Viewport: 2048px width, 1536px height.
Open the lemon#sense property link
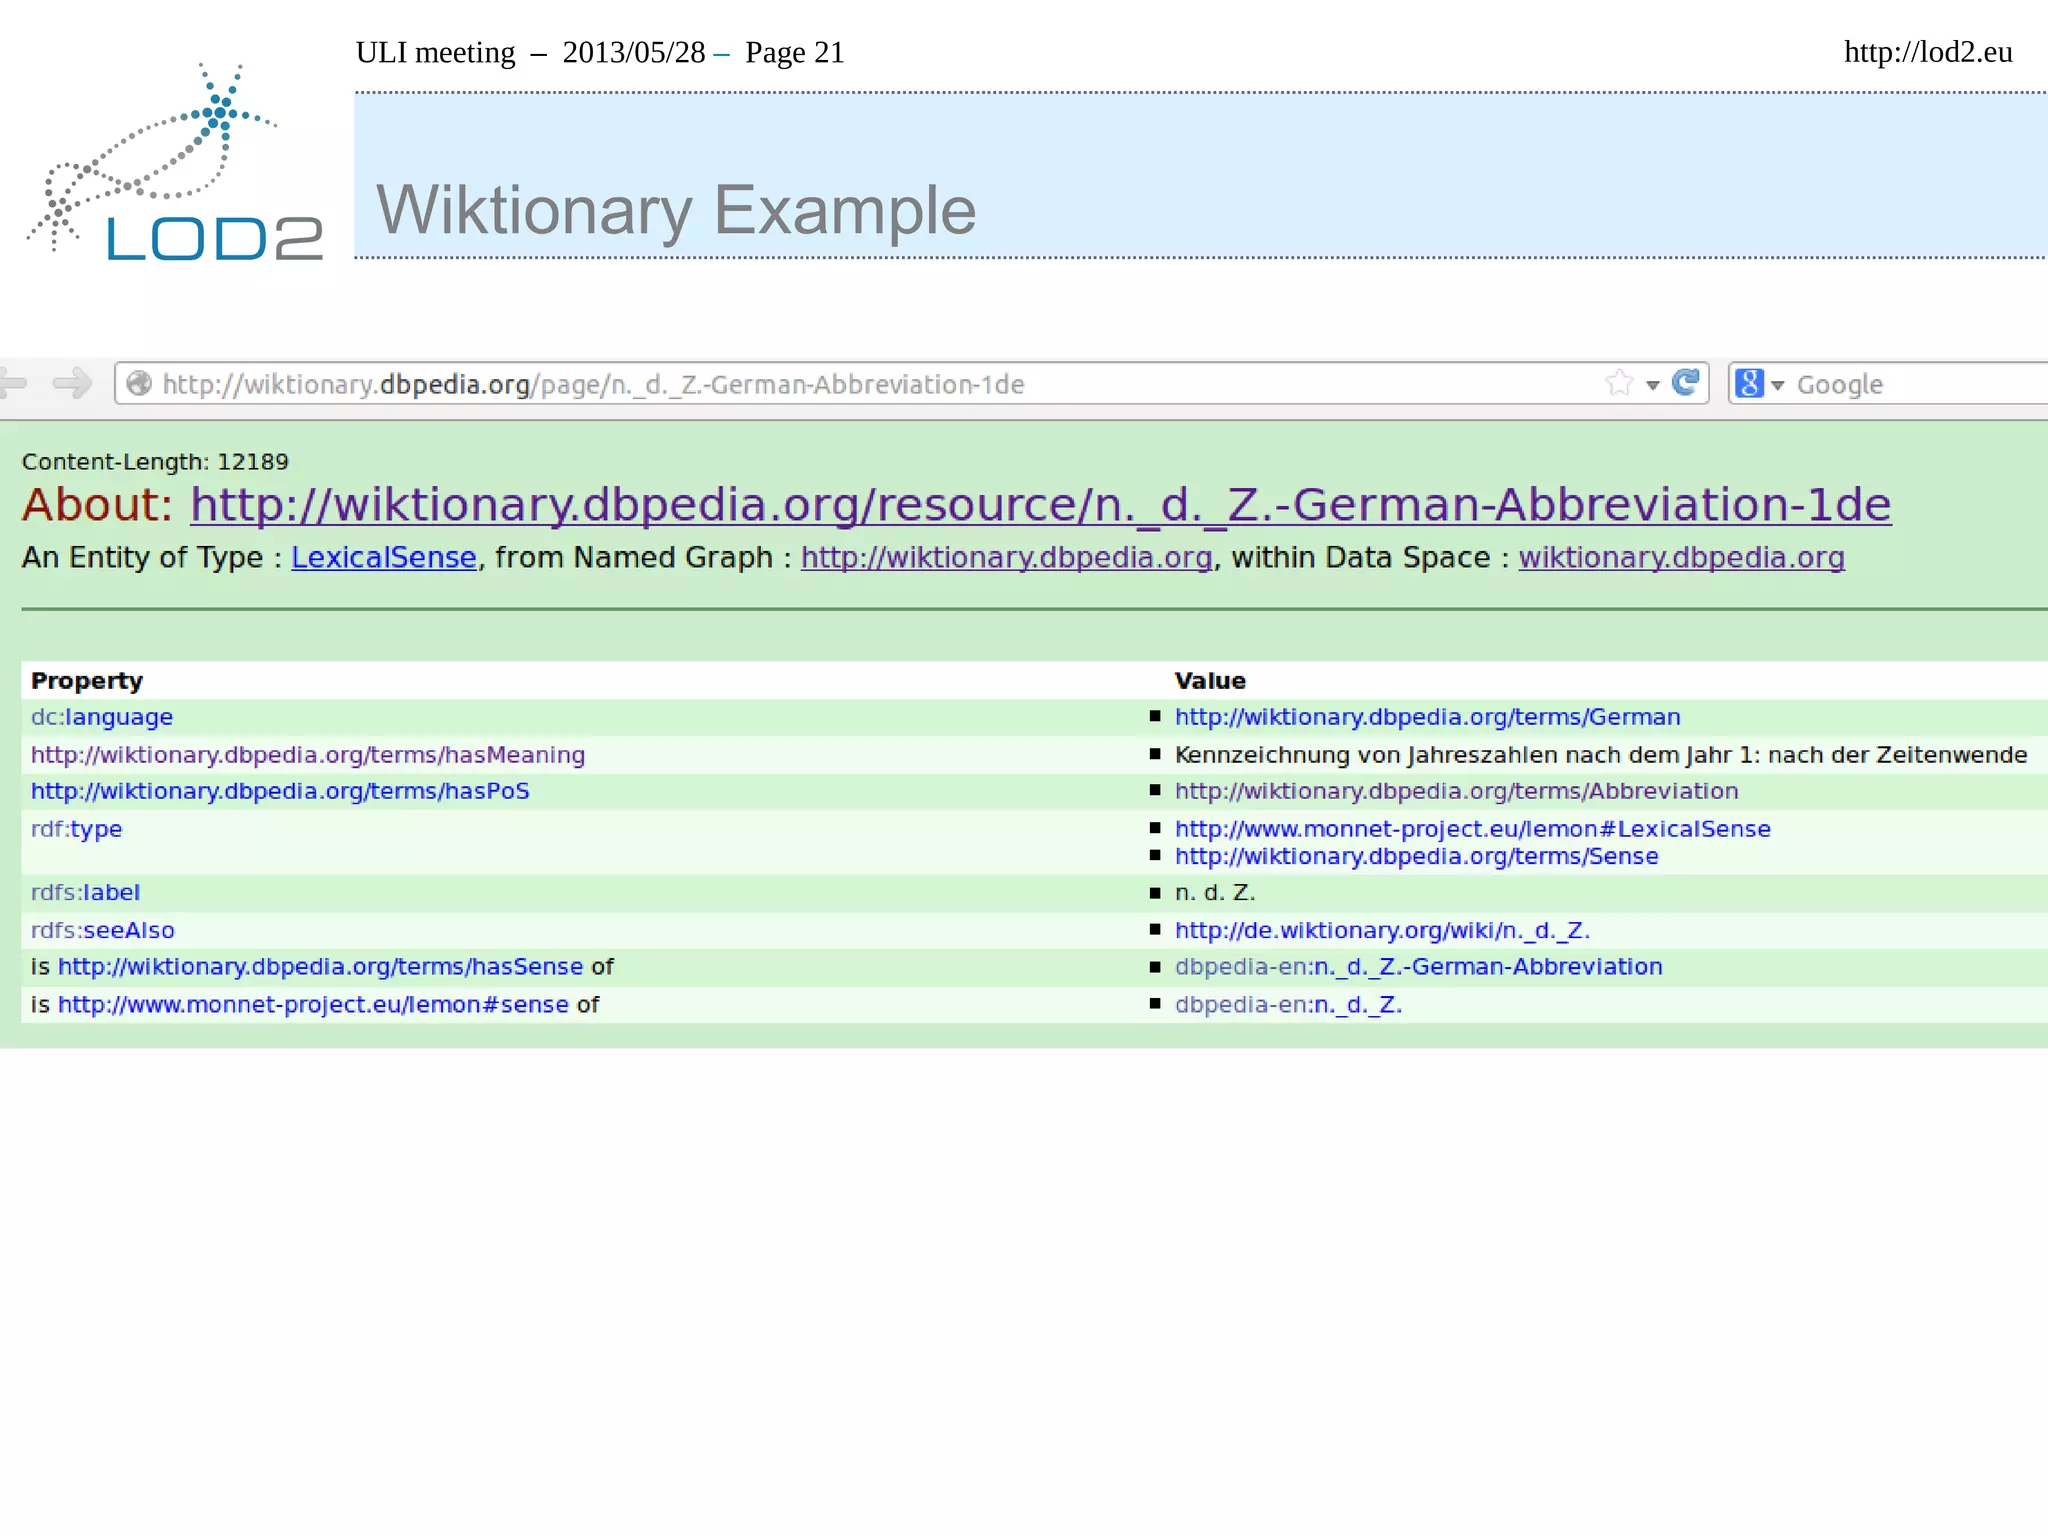313,1005
